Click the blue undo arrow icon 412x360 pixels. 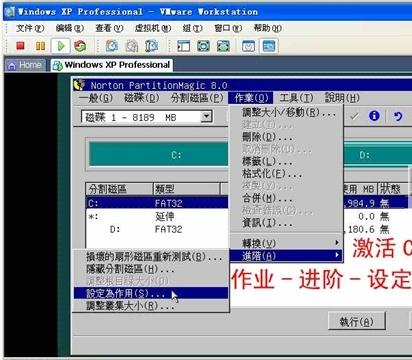point(398,116)
